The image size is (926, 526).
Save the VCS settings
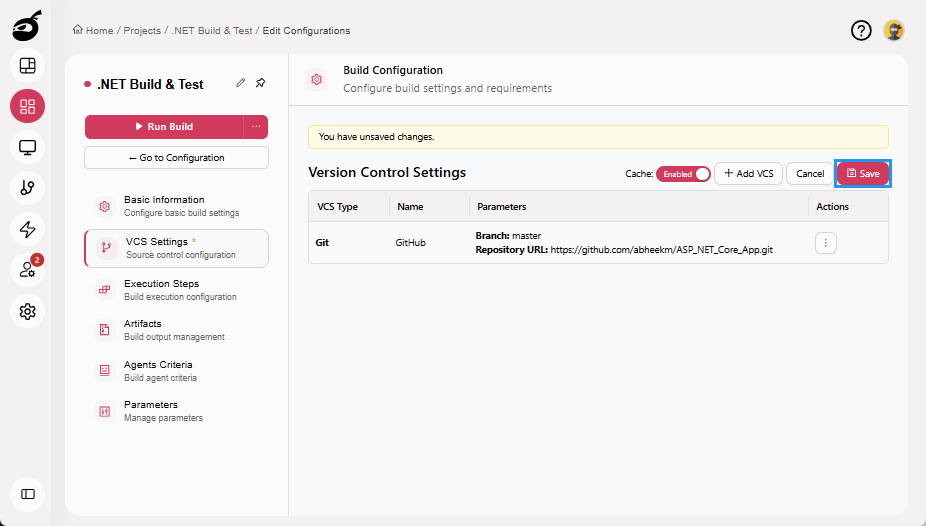click(863, 174)
